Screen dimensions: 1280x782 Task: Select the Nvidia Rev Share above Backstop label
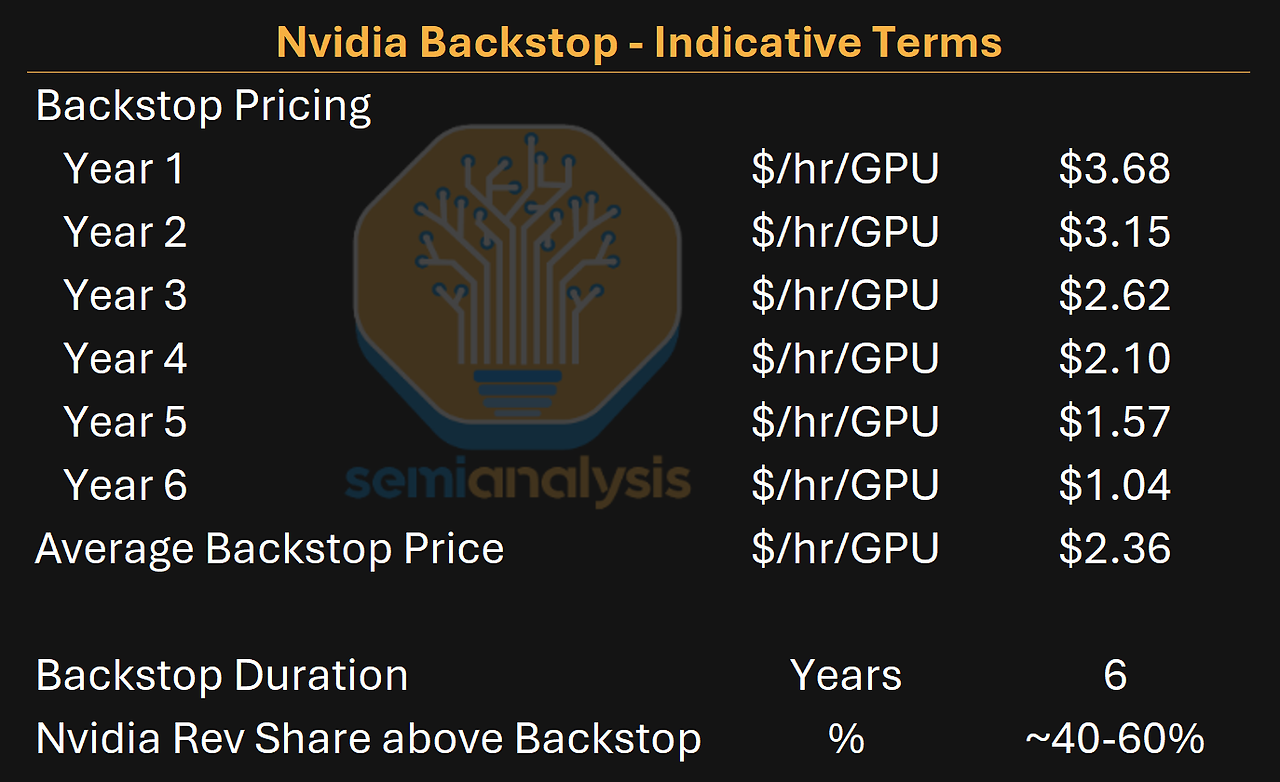[368, 739]
